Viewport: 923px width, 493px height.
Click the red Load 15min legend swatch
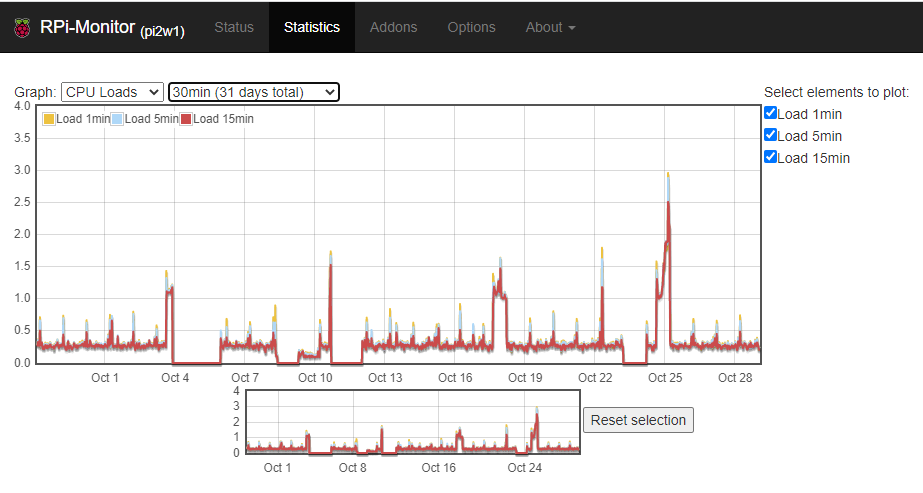(x=186, y=119)
